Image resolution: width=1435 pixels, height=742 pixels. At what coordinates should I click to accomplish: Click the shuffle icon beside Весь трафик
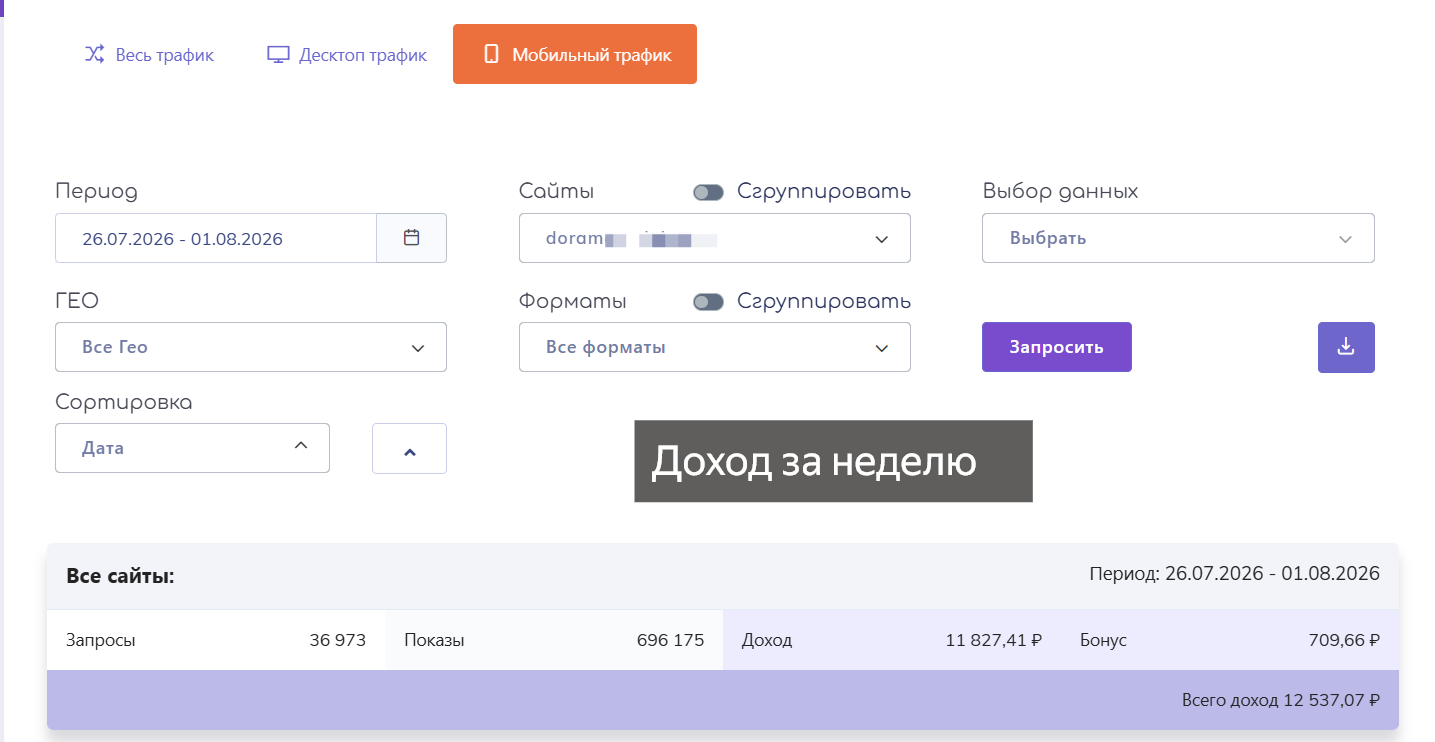94,54
